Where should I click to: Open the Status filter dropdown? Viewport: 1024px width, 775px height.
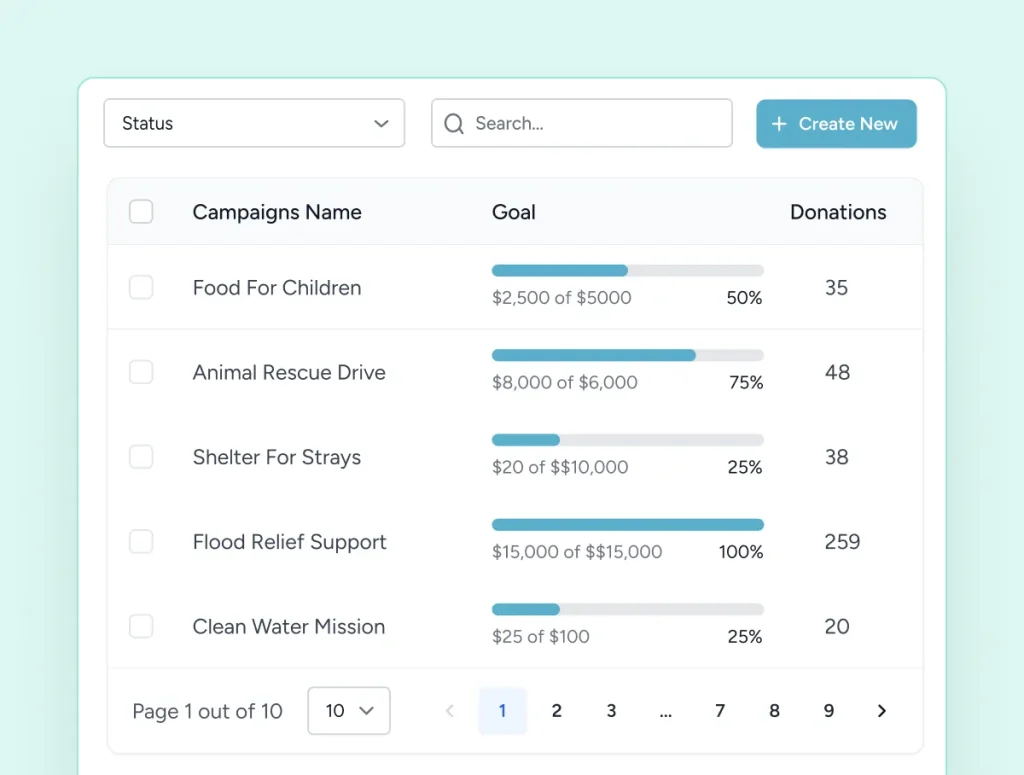[254, 123]
